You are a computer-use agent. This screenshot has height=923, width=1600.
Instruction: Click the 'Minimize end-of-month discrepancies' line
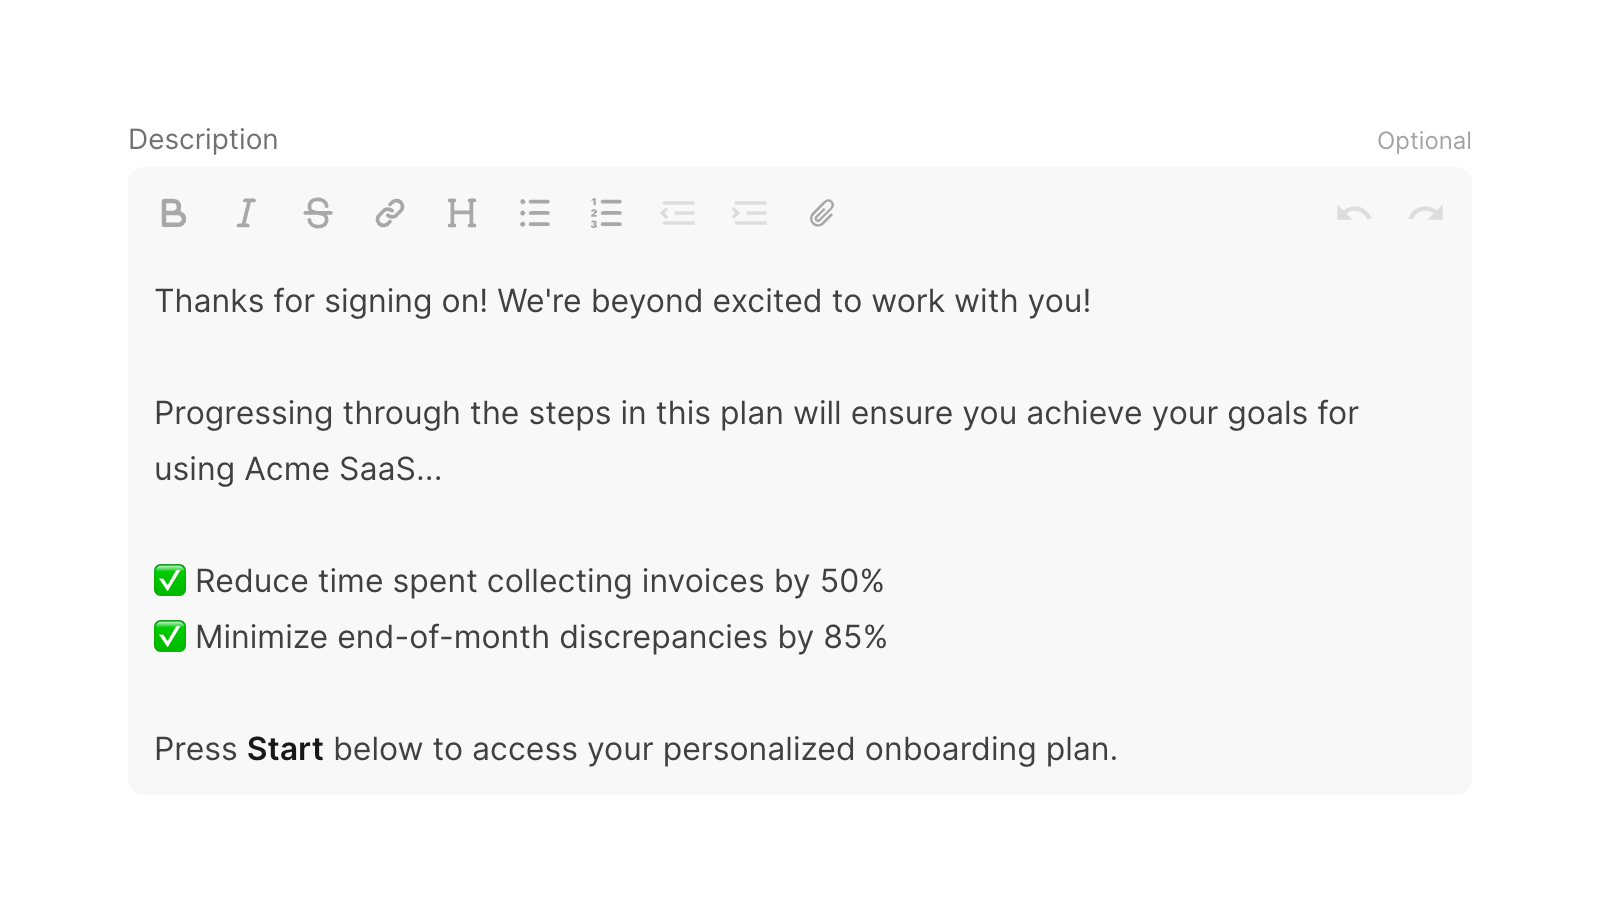tap(540, 637)
